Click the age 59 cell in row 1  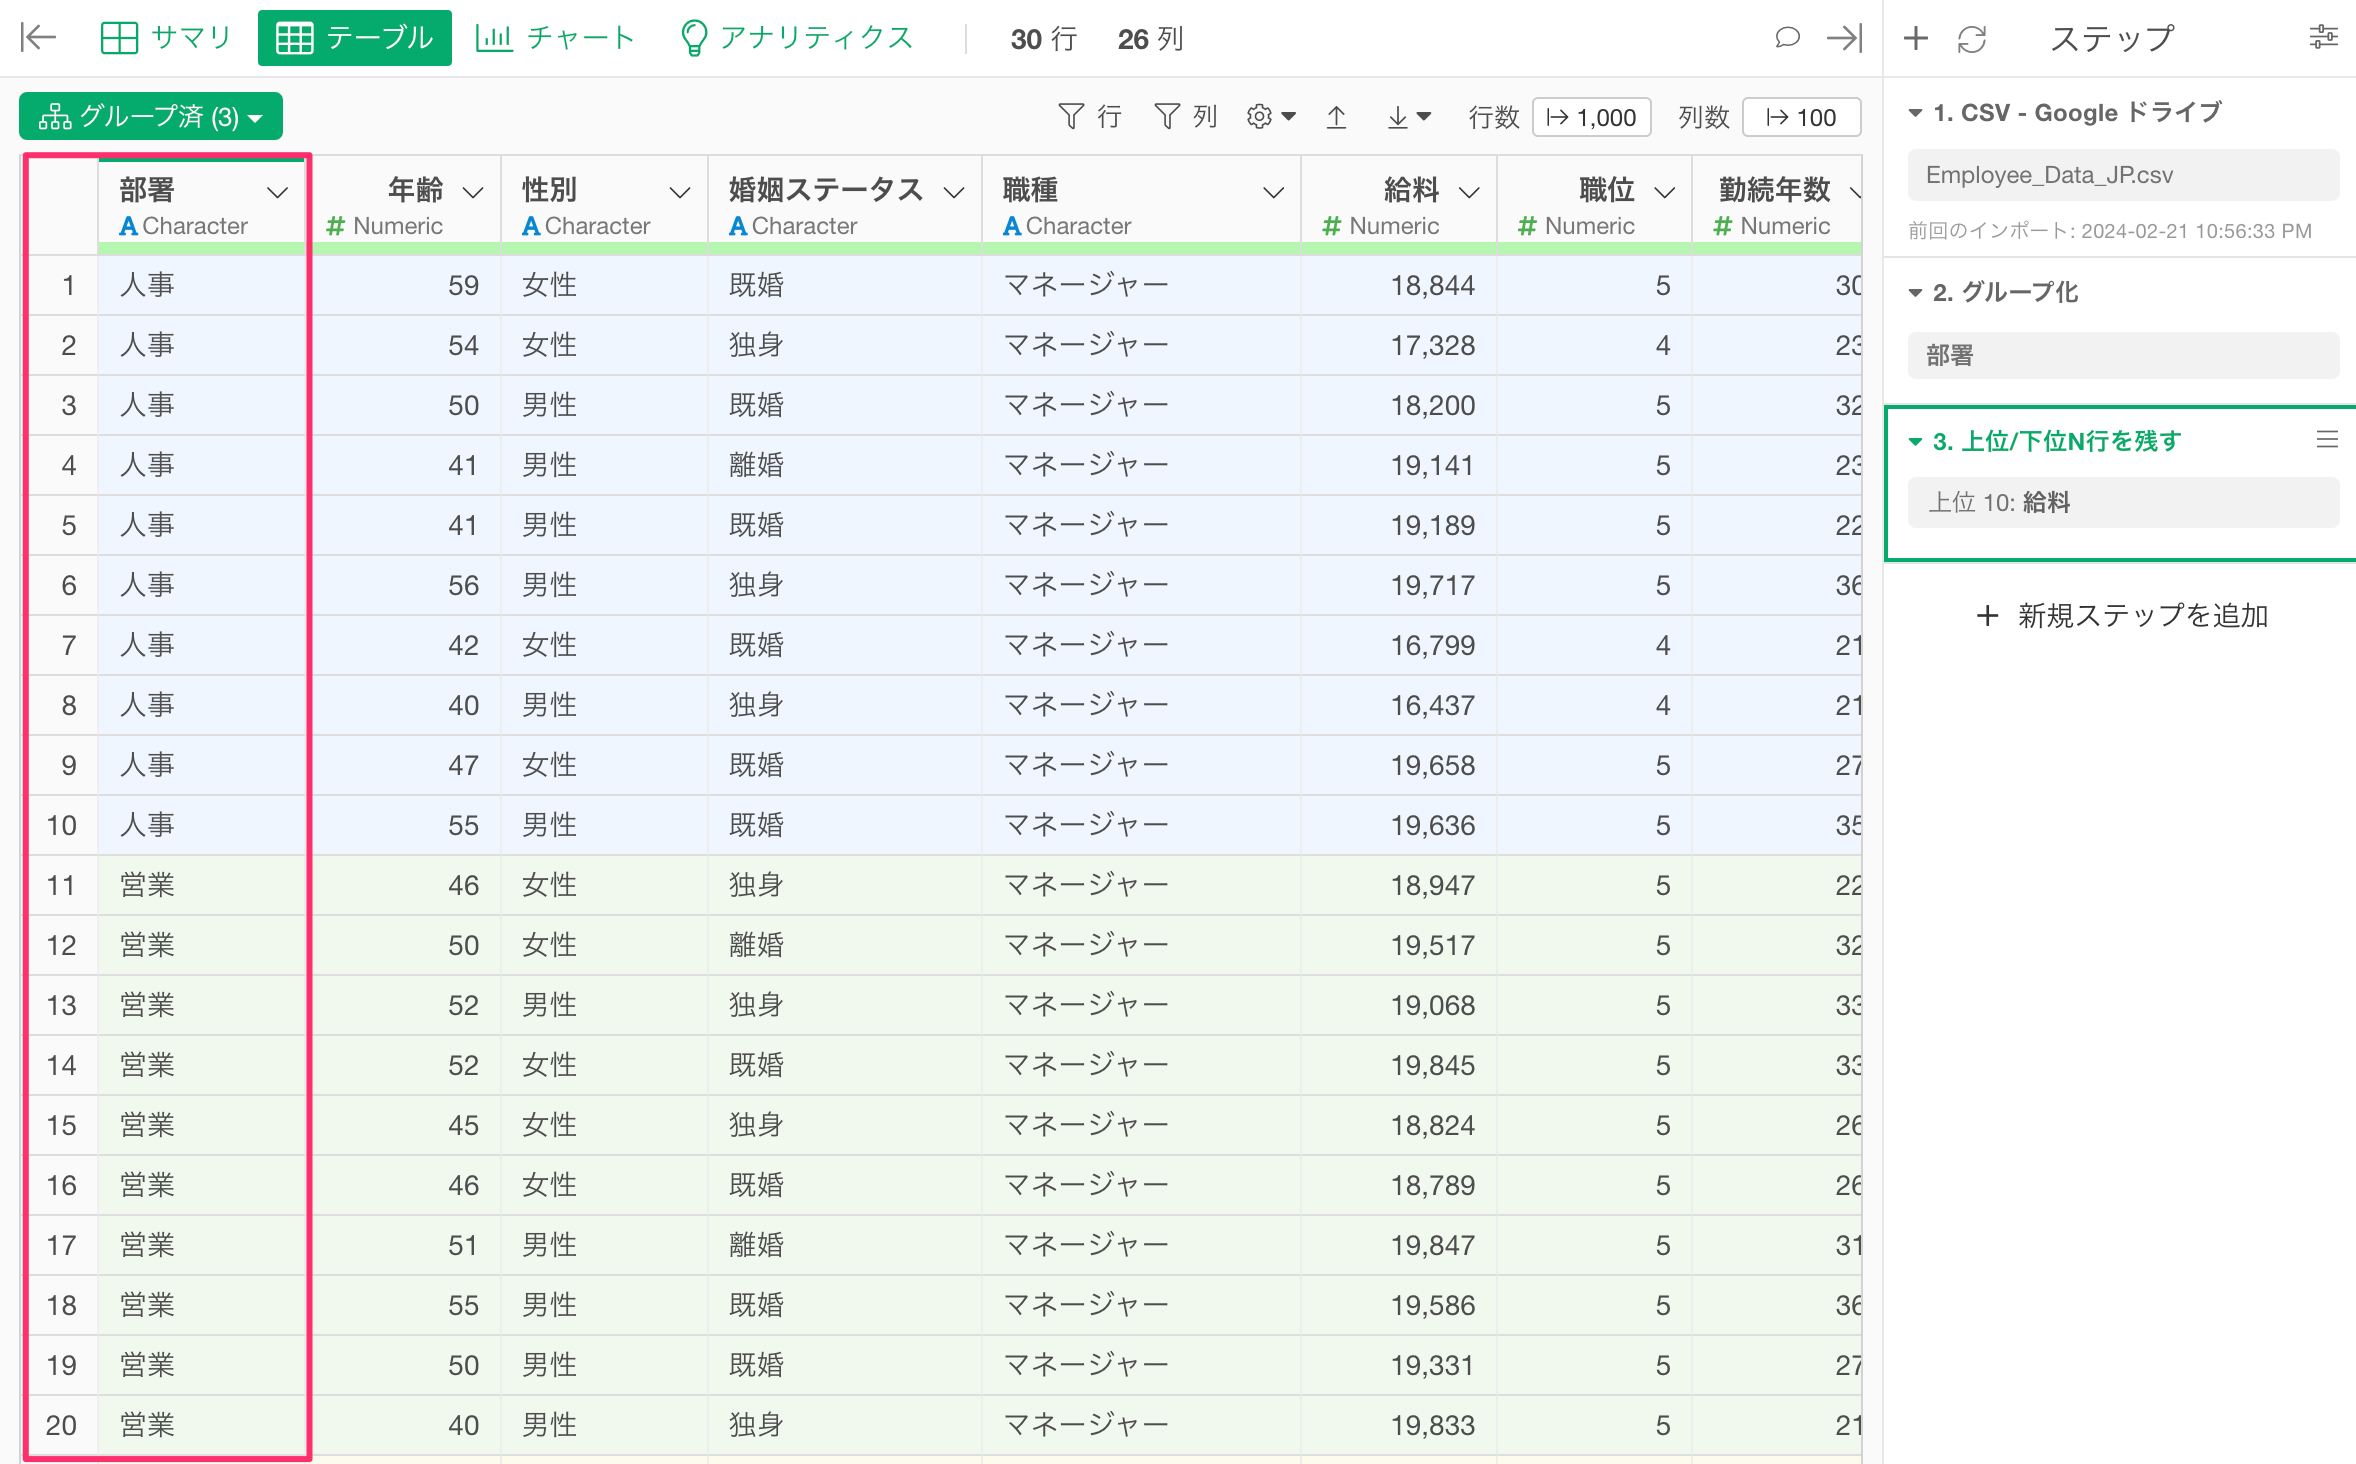(404, 285)
